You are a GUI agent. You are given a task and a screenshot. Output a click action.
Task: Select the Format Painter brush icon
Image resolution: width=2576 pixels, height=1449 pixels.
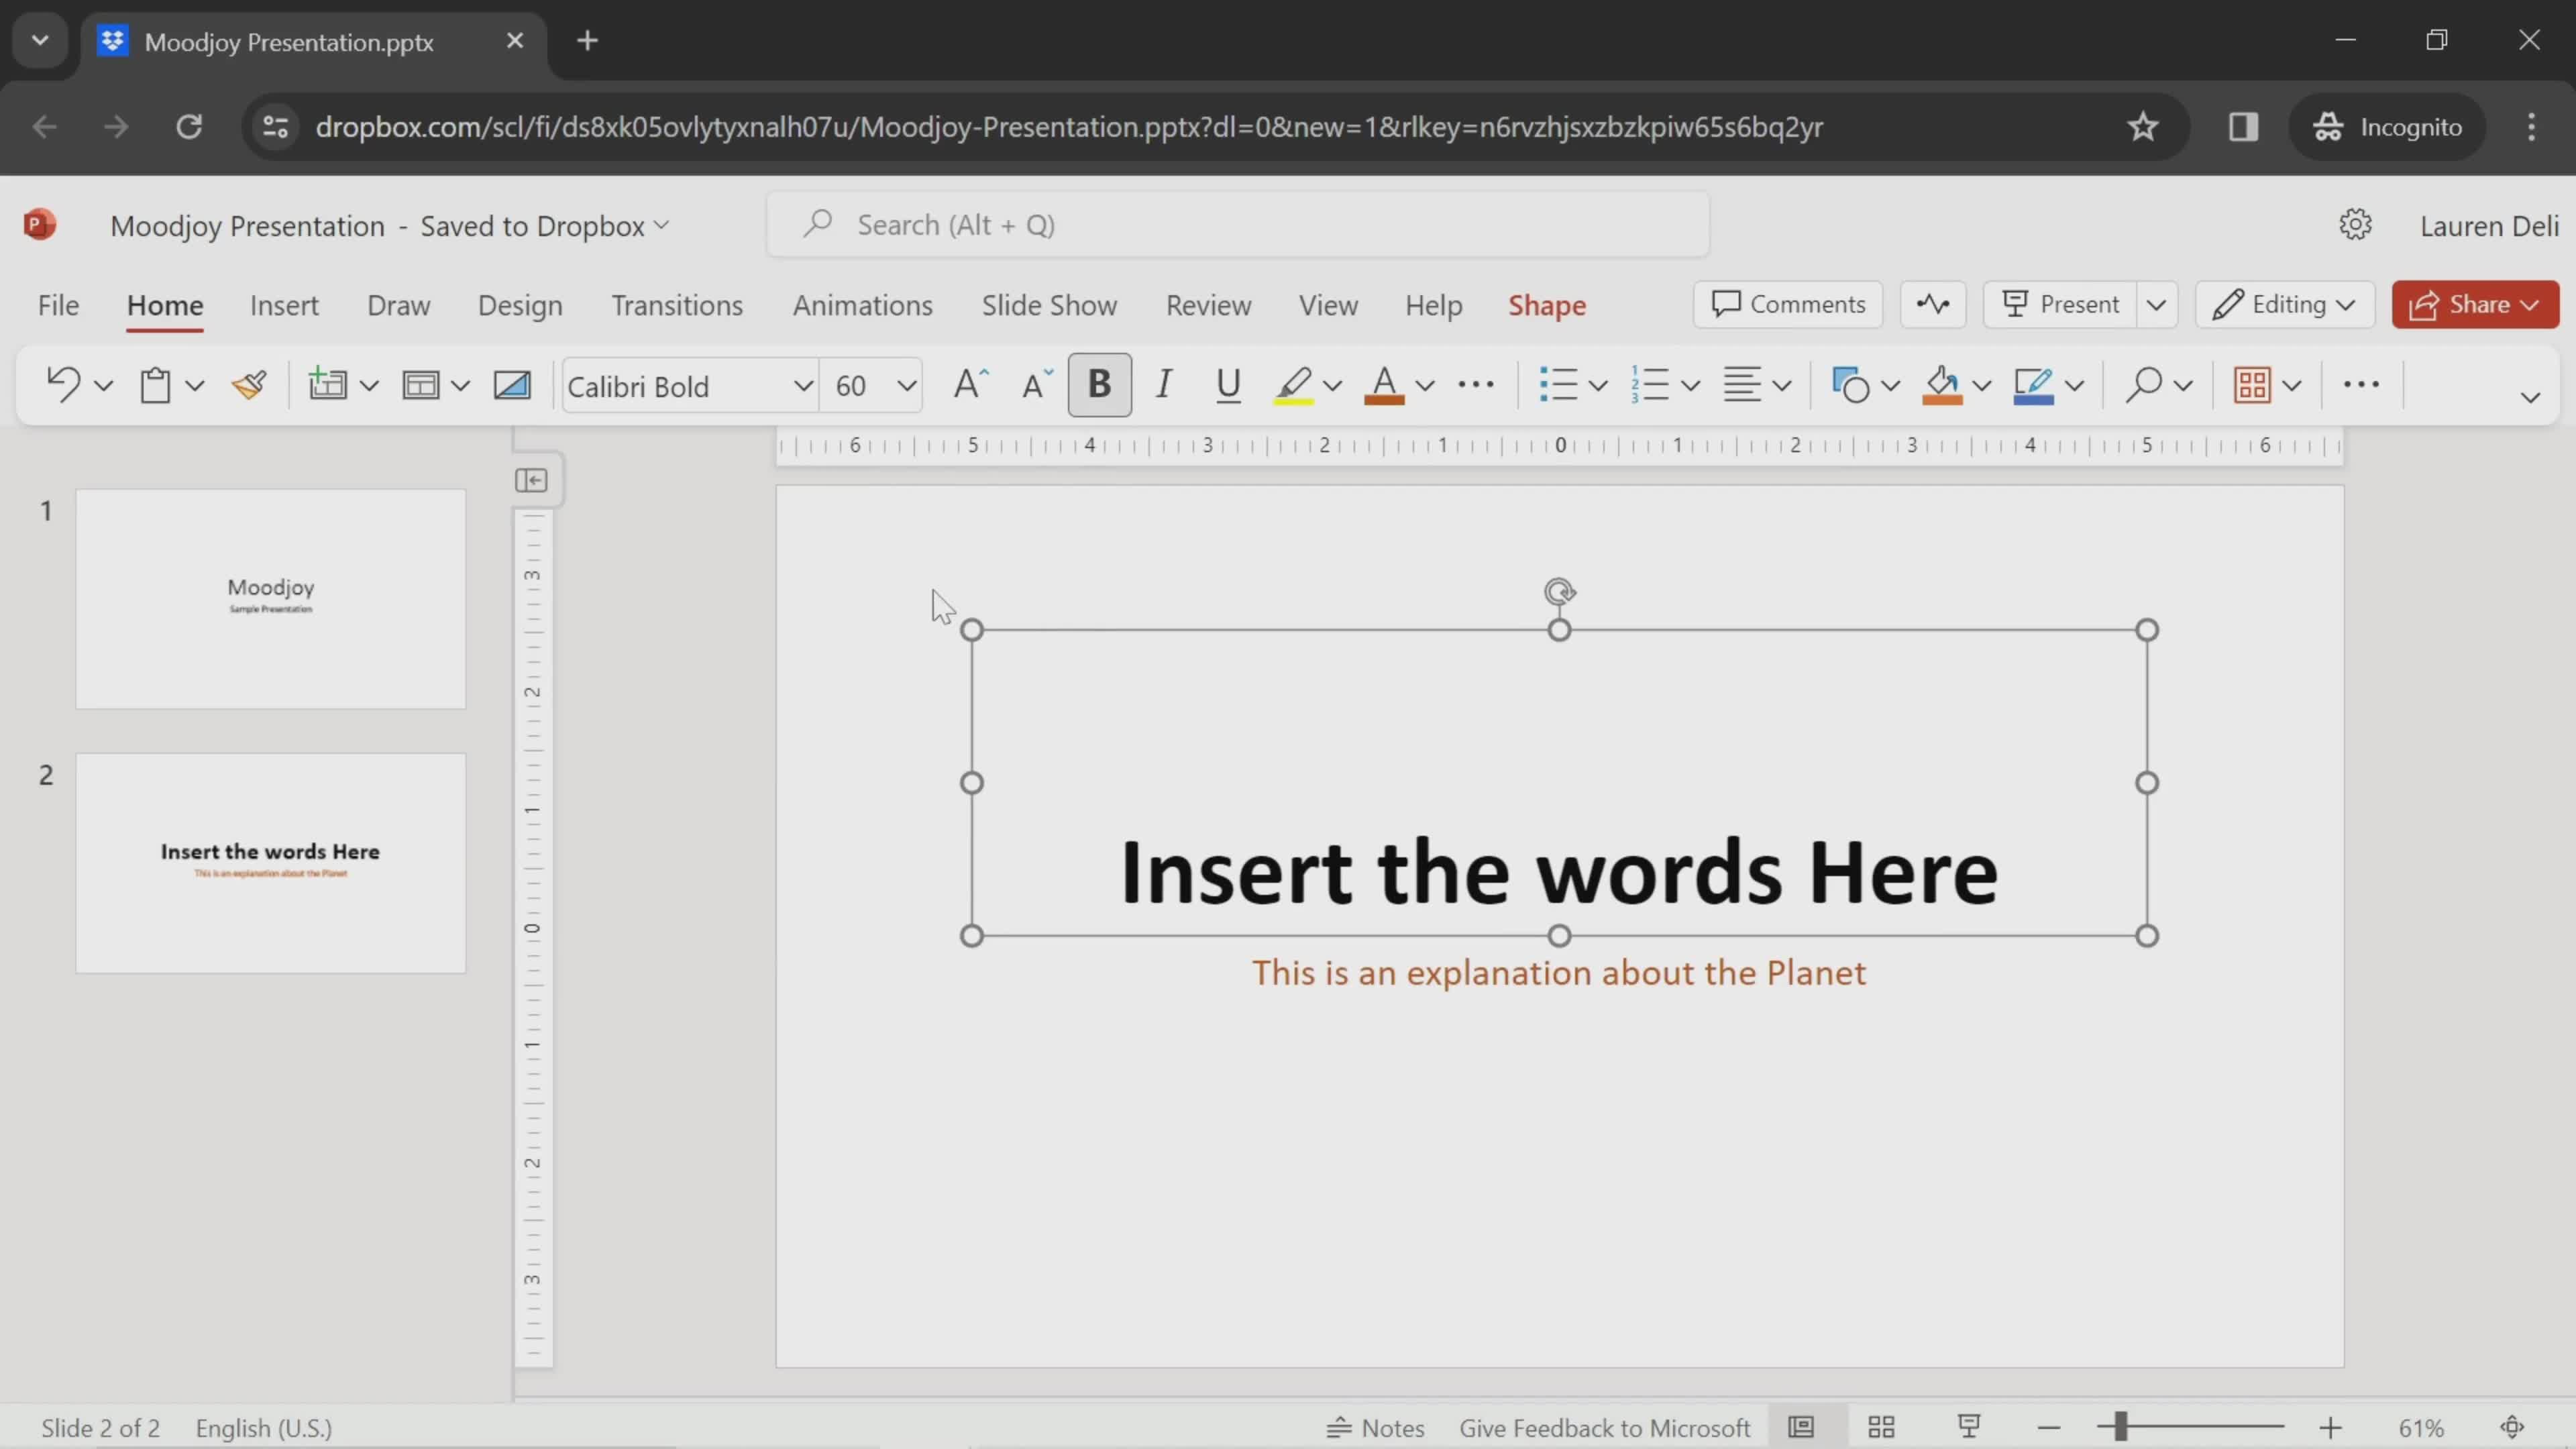click(x=249, y=385)
